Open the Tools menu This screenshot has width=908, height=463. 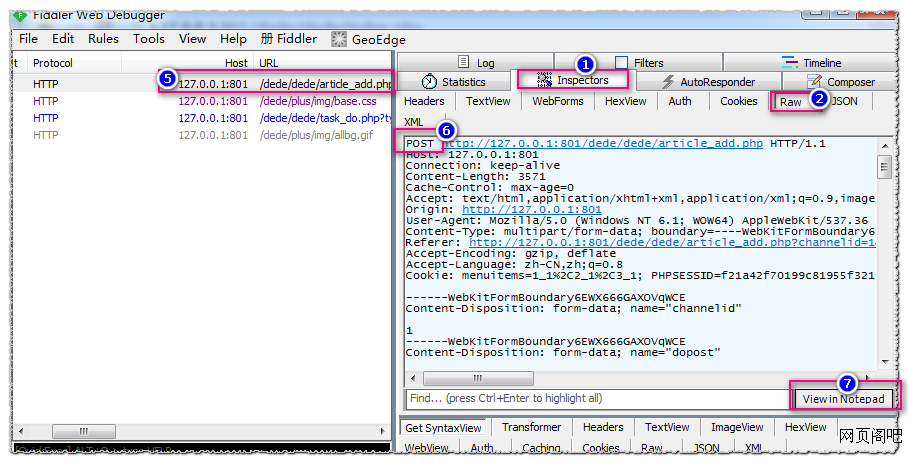coord(149,39)
